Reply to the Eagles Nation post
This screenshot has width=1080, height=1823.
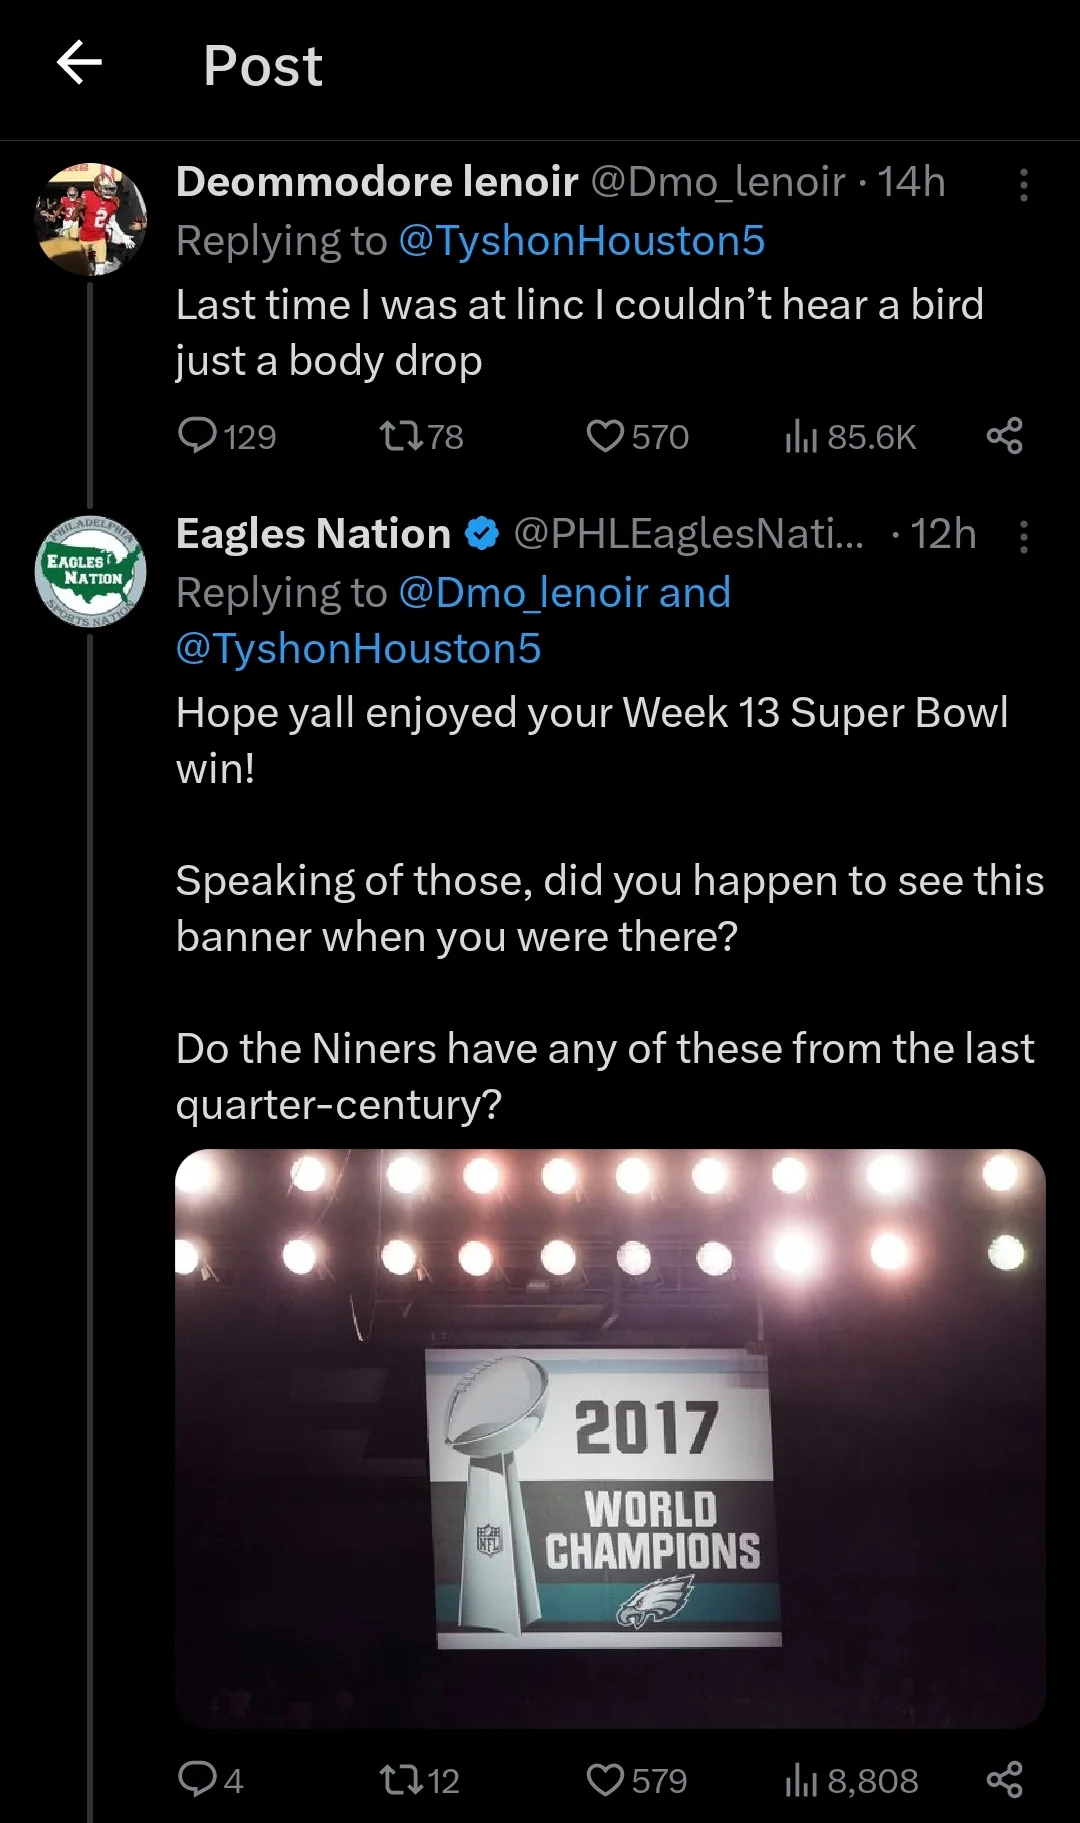(197, 1779)
